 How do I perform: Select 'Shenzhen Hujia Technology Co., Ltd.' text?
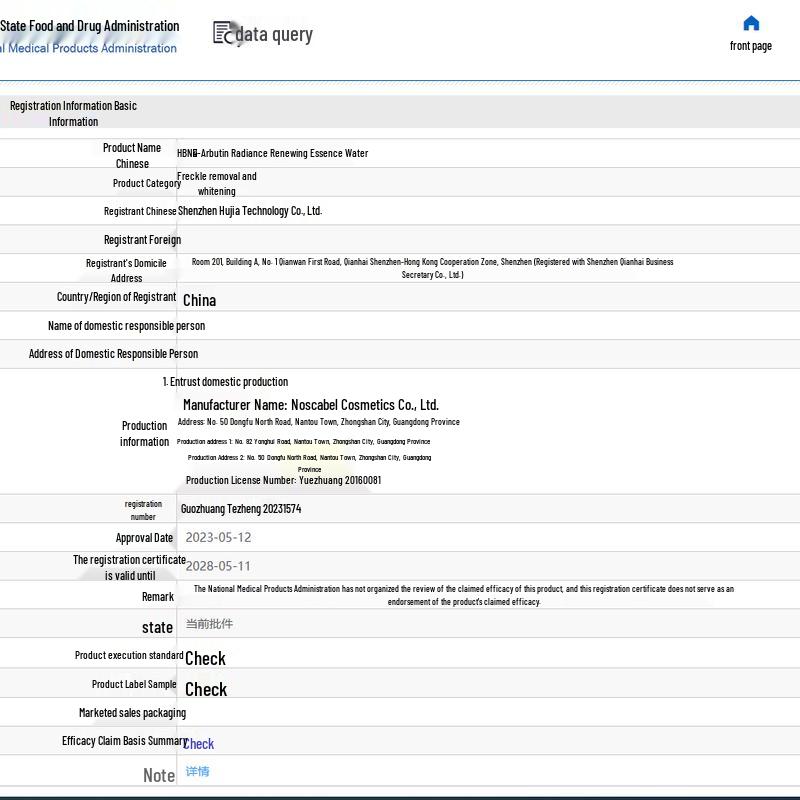(249, 211)
